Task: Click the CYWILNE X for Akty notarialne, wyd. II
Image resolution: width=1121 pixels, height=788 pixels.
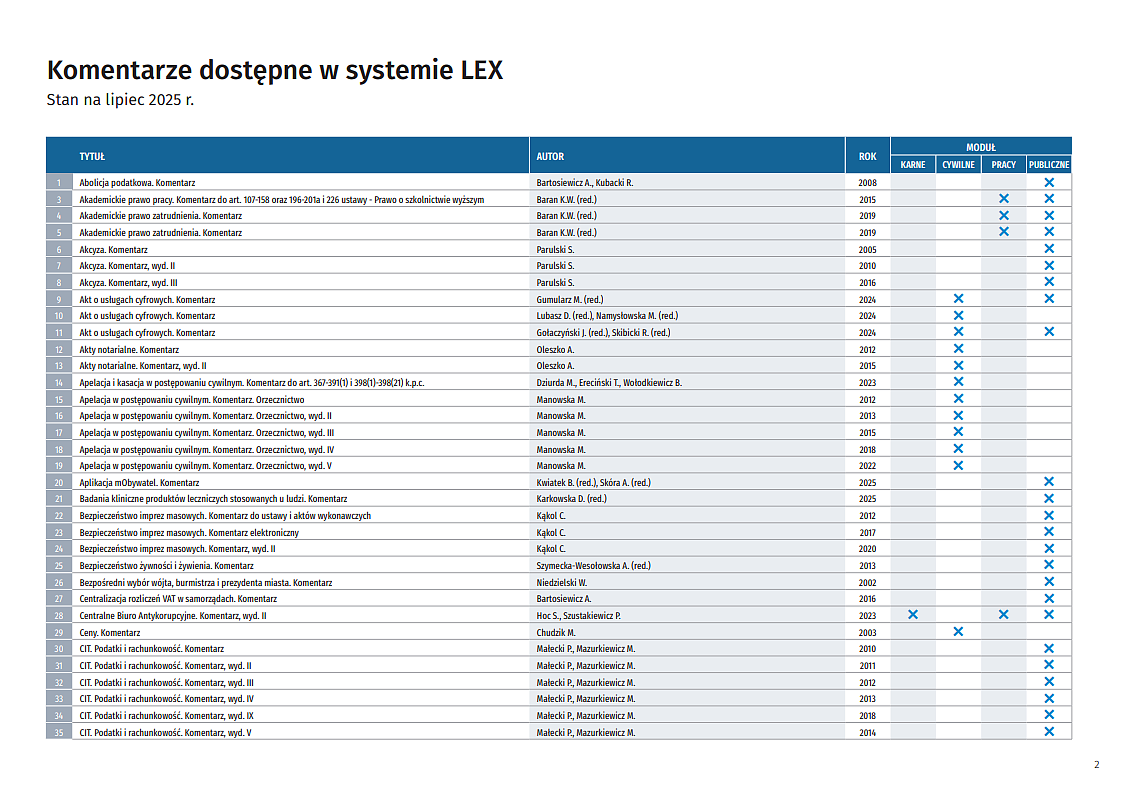Action: pos(958,365)
